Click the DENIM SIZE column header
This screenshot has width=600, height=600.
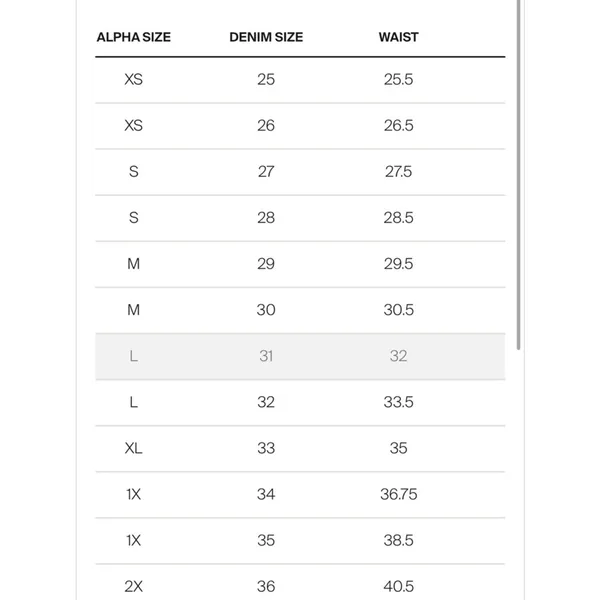pyautogui.click(x=266, y=37)
